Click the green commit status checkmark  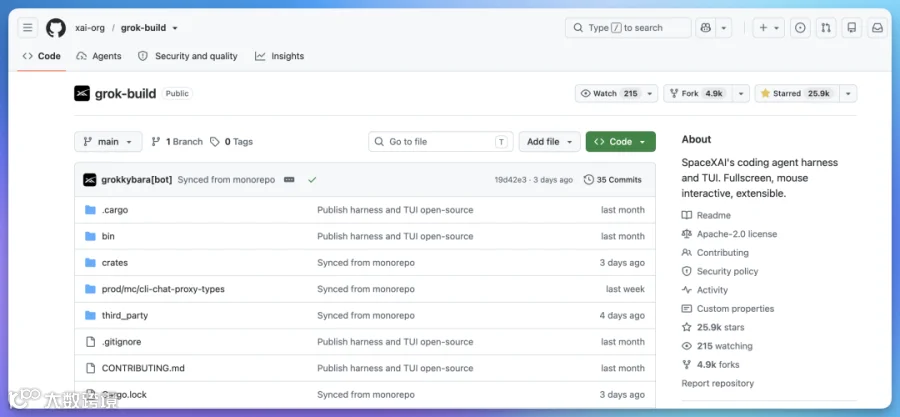pyautogui.click(x=312, y=180)
